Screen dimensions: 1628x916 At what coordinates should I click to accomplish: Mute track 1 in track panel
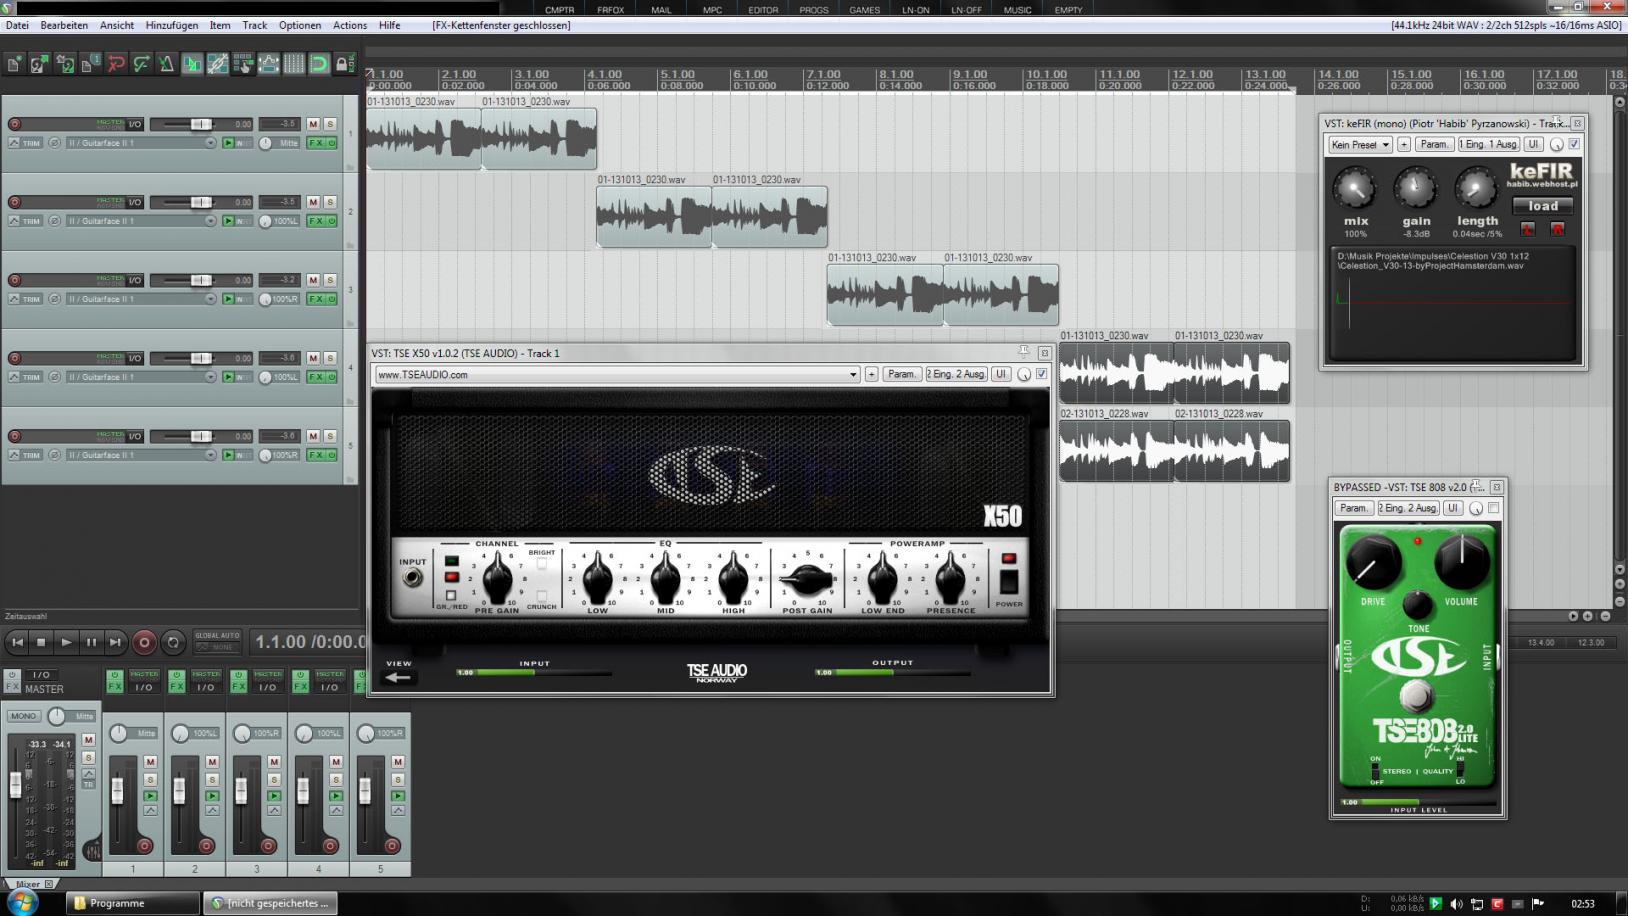coord(313,124)
